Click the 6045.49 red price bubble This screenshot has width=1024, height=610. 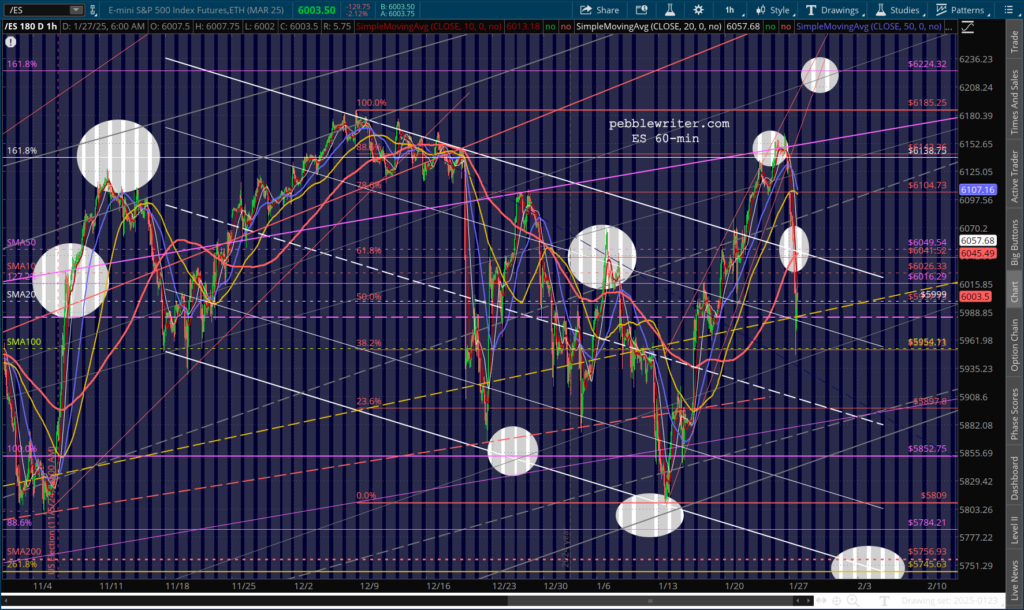coord(977,253)
